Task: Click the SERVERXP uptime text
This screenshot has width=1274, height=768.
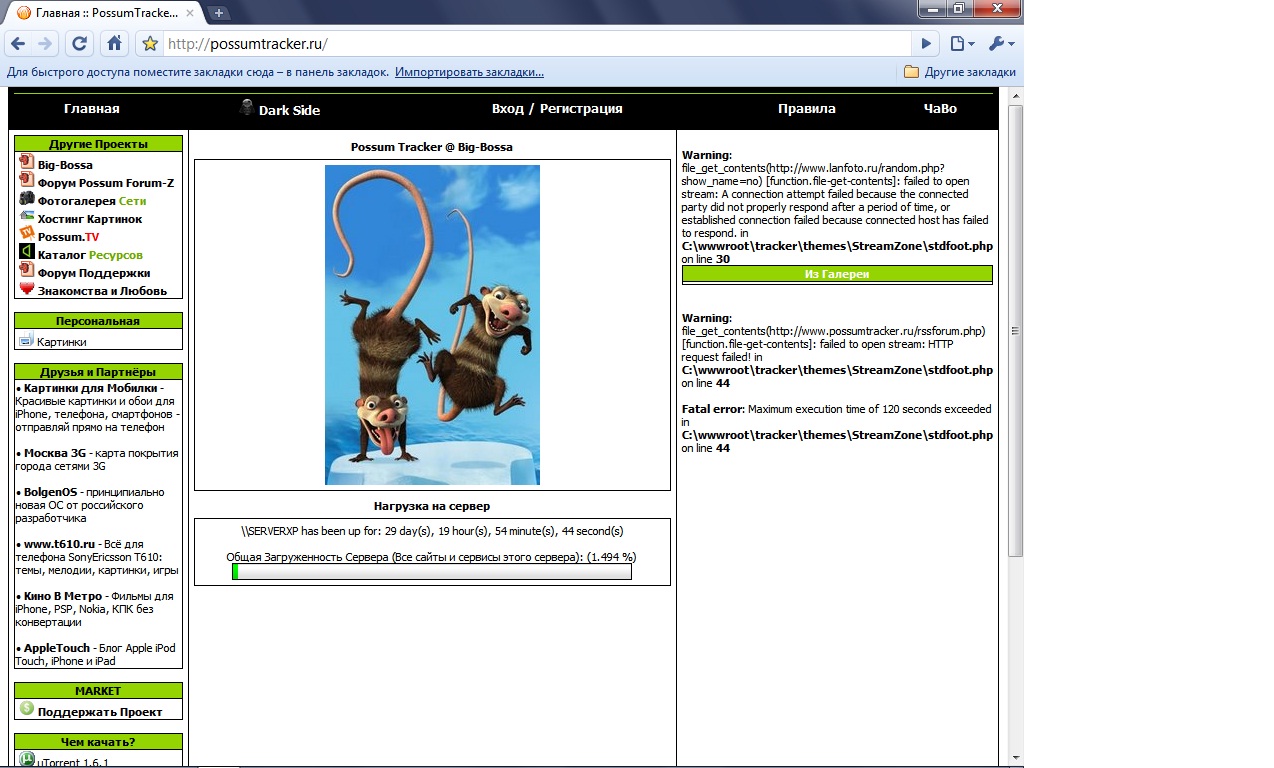Action: 432,531
